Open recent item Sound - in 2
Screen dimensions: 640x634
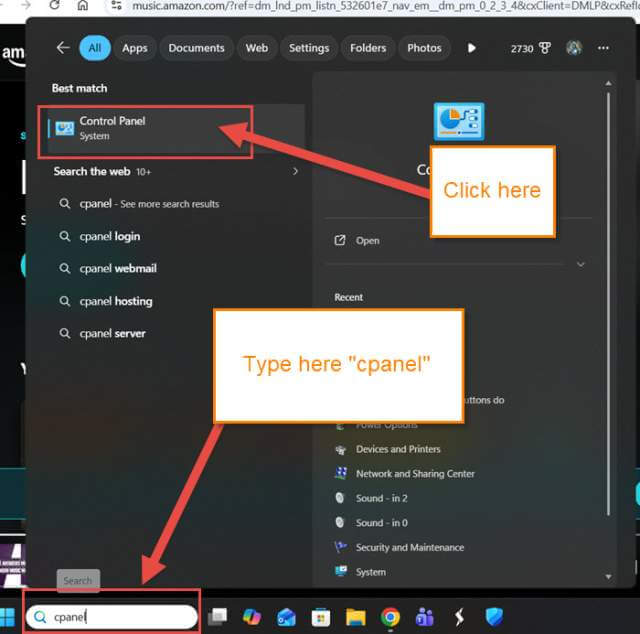pyautogui.click(x=381, y=498)
